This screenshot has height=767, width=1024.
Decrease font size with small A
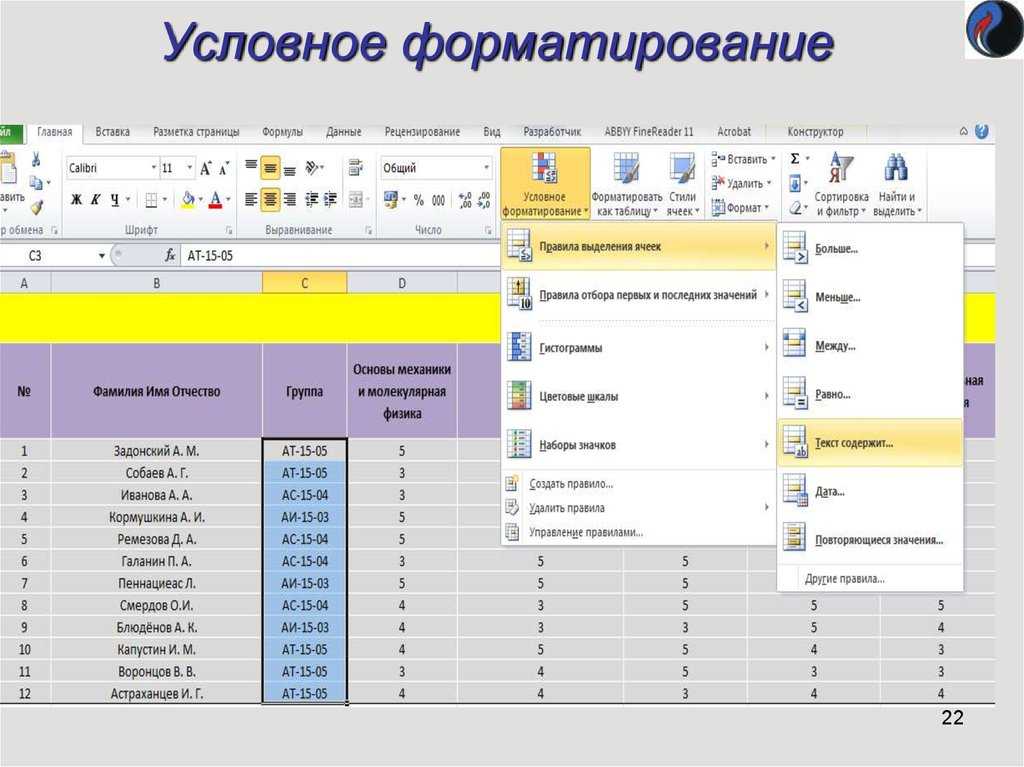pos(223,169)
